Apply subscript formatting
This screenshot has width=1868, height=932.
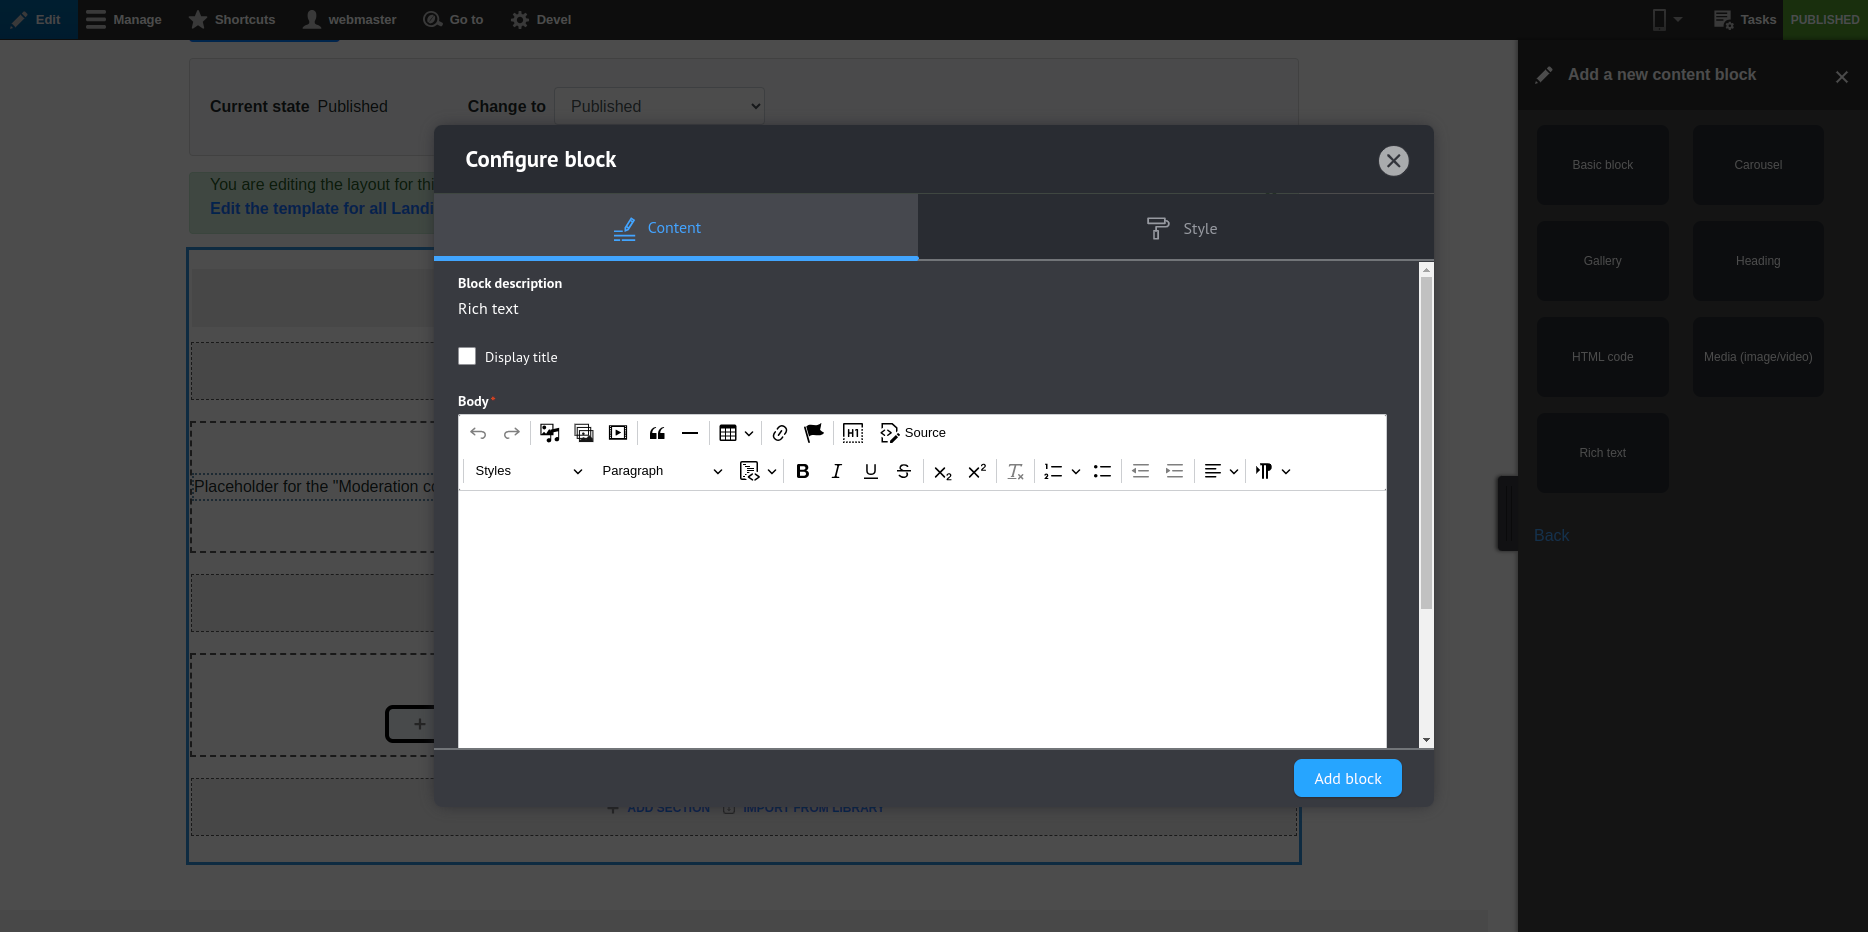click(943, 471)
